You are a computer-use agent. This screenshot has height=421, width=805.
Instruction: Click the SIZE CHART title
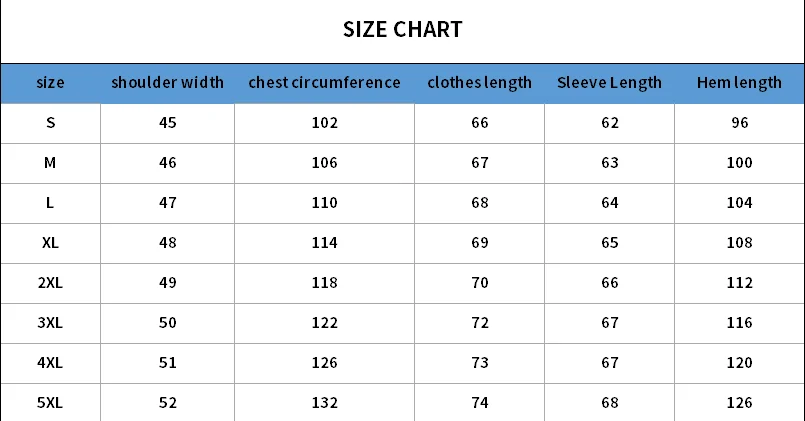click(x=402, y=29)
